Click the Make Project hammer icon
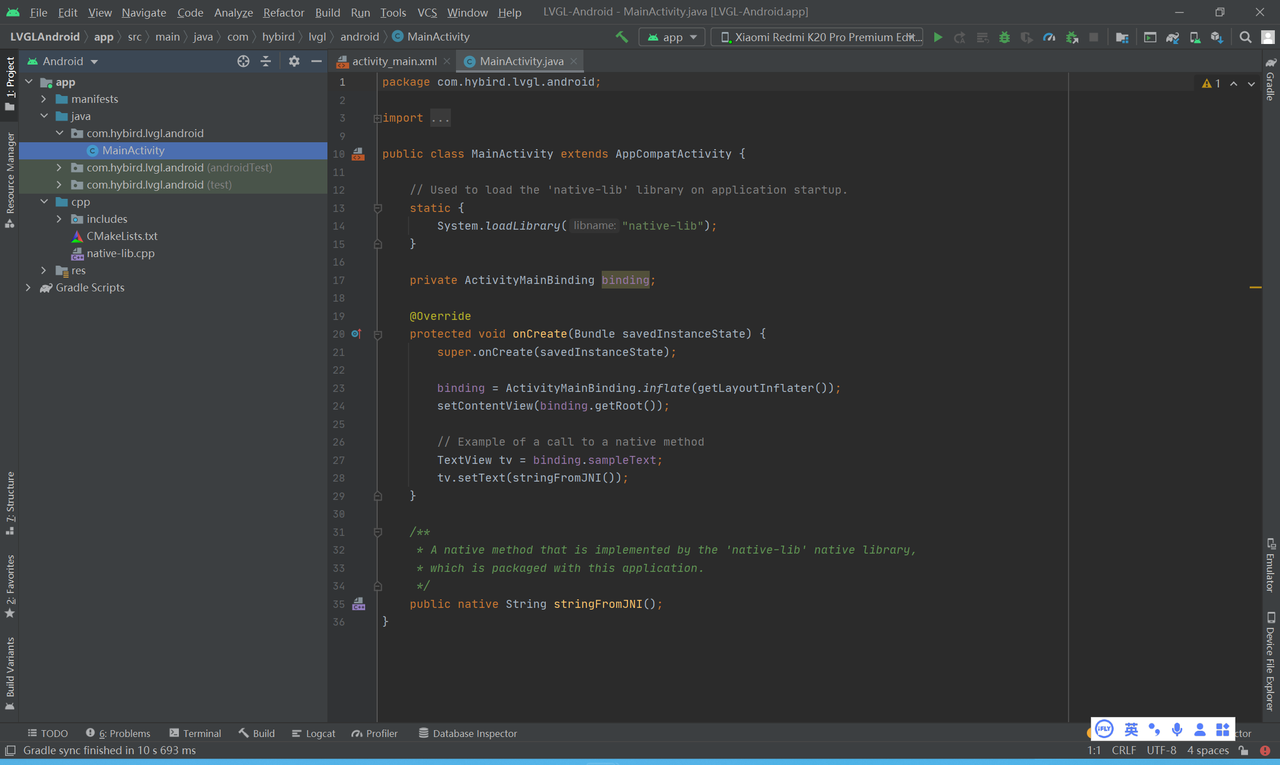 point(622,37)
